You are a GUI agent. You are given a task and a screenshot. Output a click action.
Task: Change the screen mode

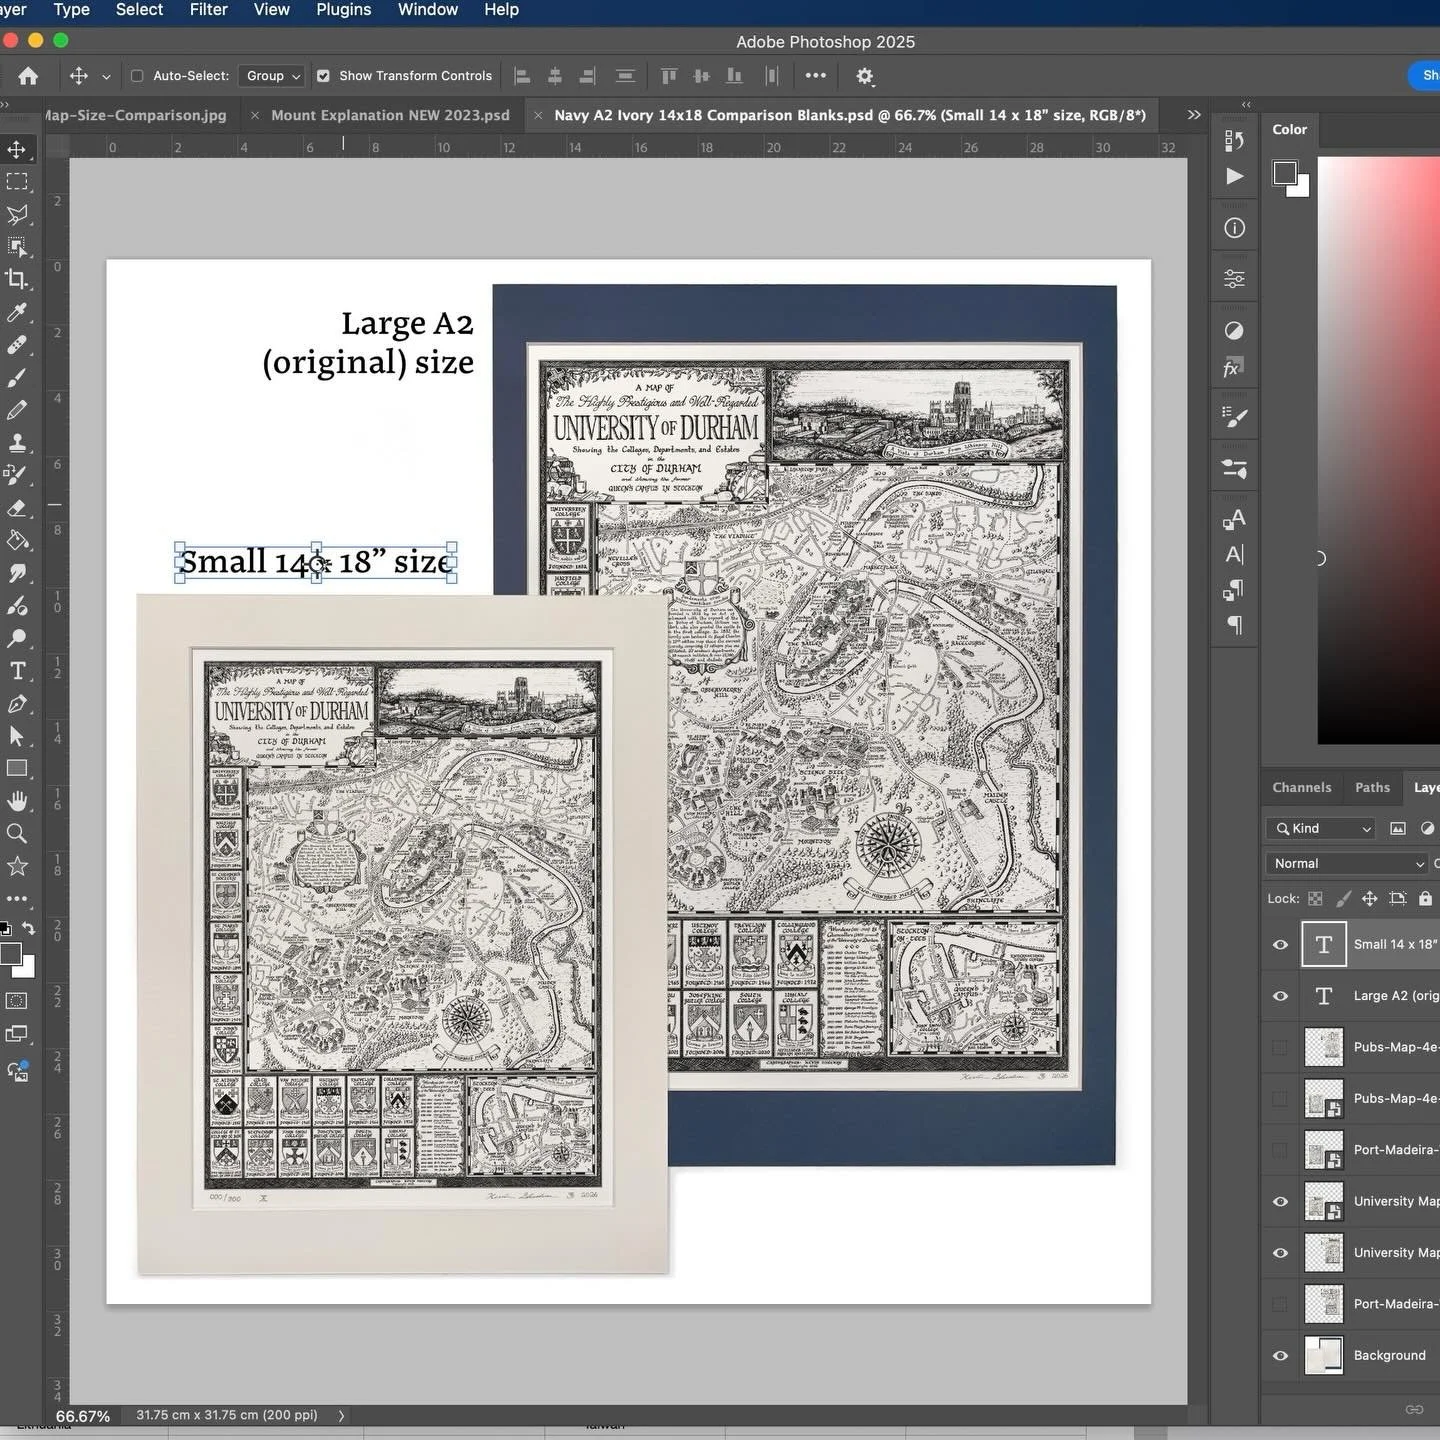tap(17, 1034)
